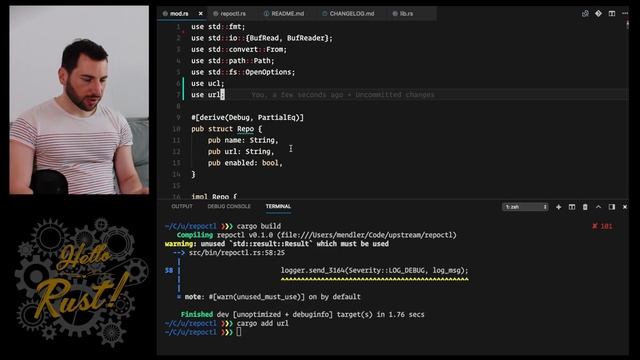Click on 'use std::fs::OpenOptions;'

pos(243,72)
